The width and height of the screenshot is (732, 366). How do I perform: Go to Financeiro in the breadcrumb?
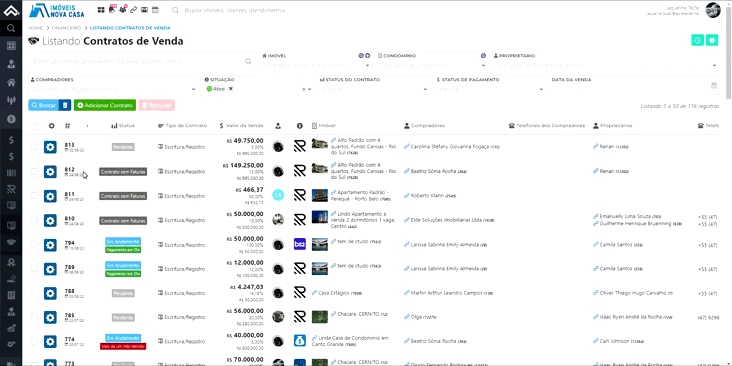click(66, 28)
